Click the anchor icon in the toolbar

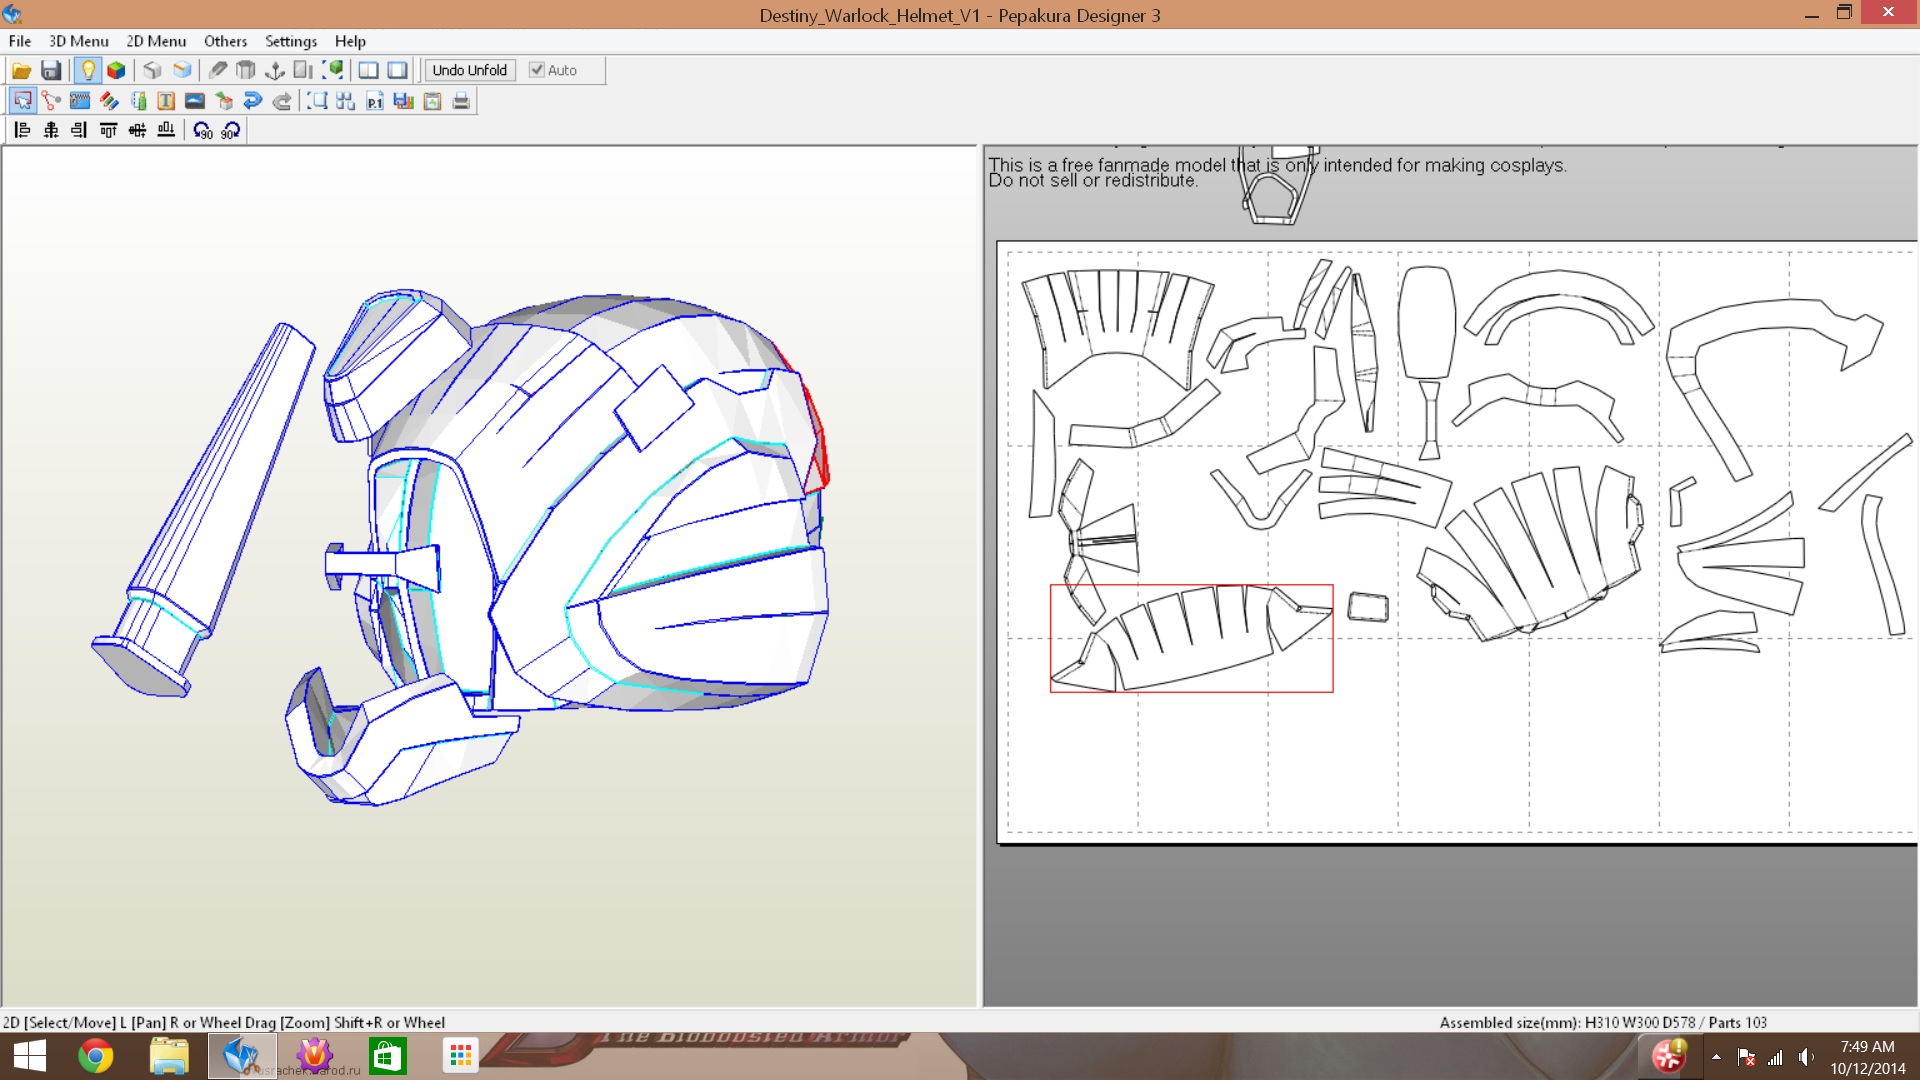[x=275, y=70]
